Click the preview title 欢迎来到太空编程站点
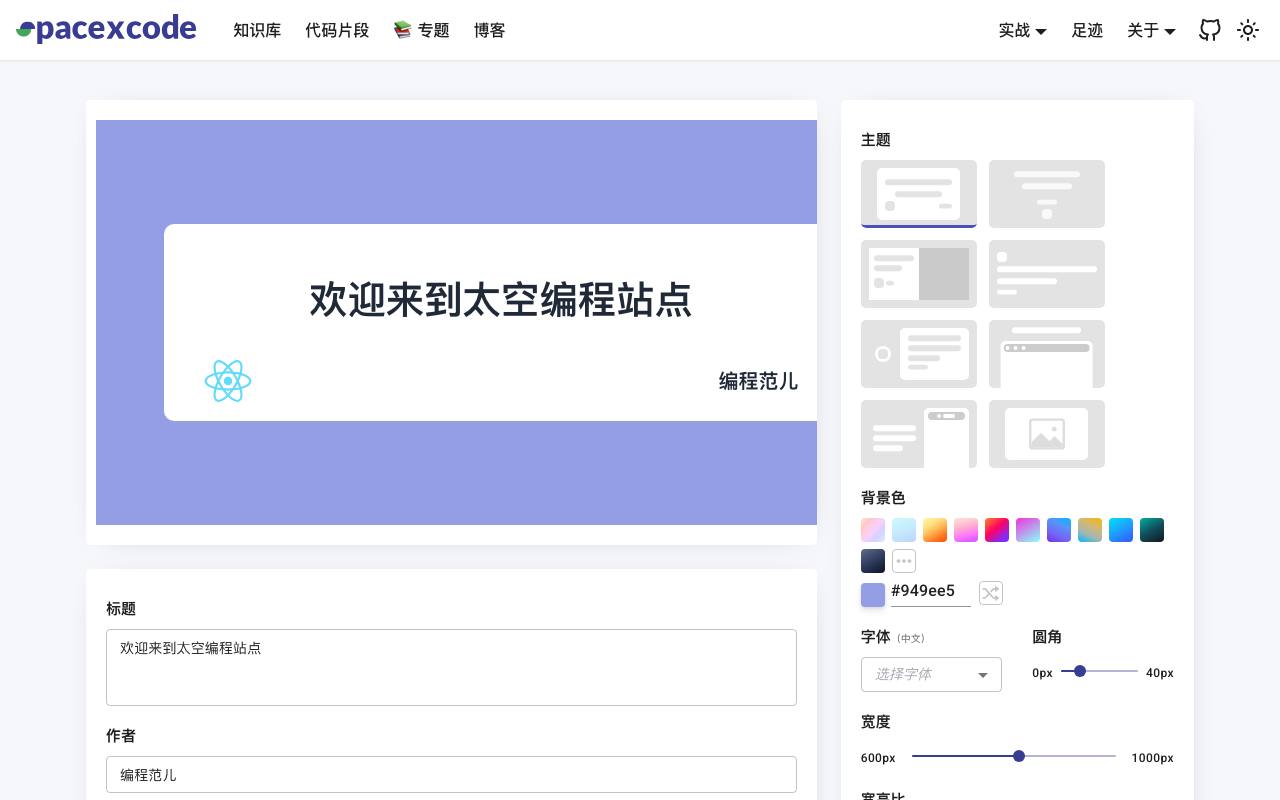1280x800 pixels. (x=500, y=300)
